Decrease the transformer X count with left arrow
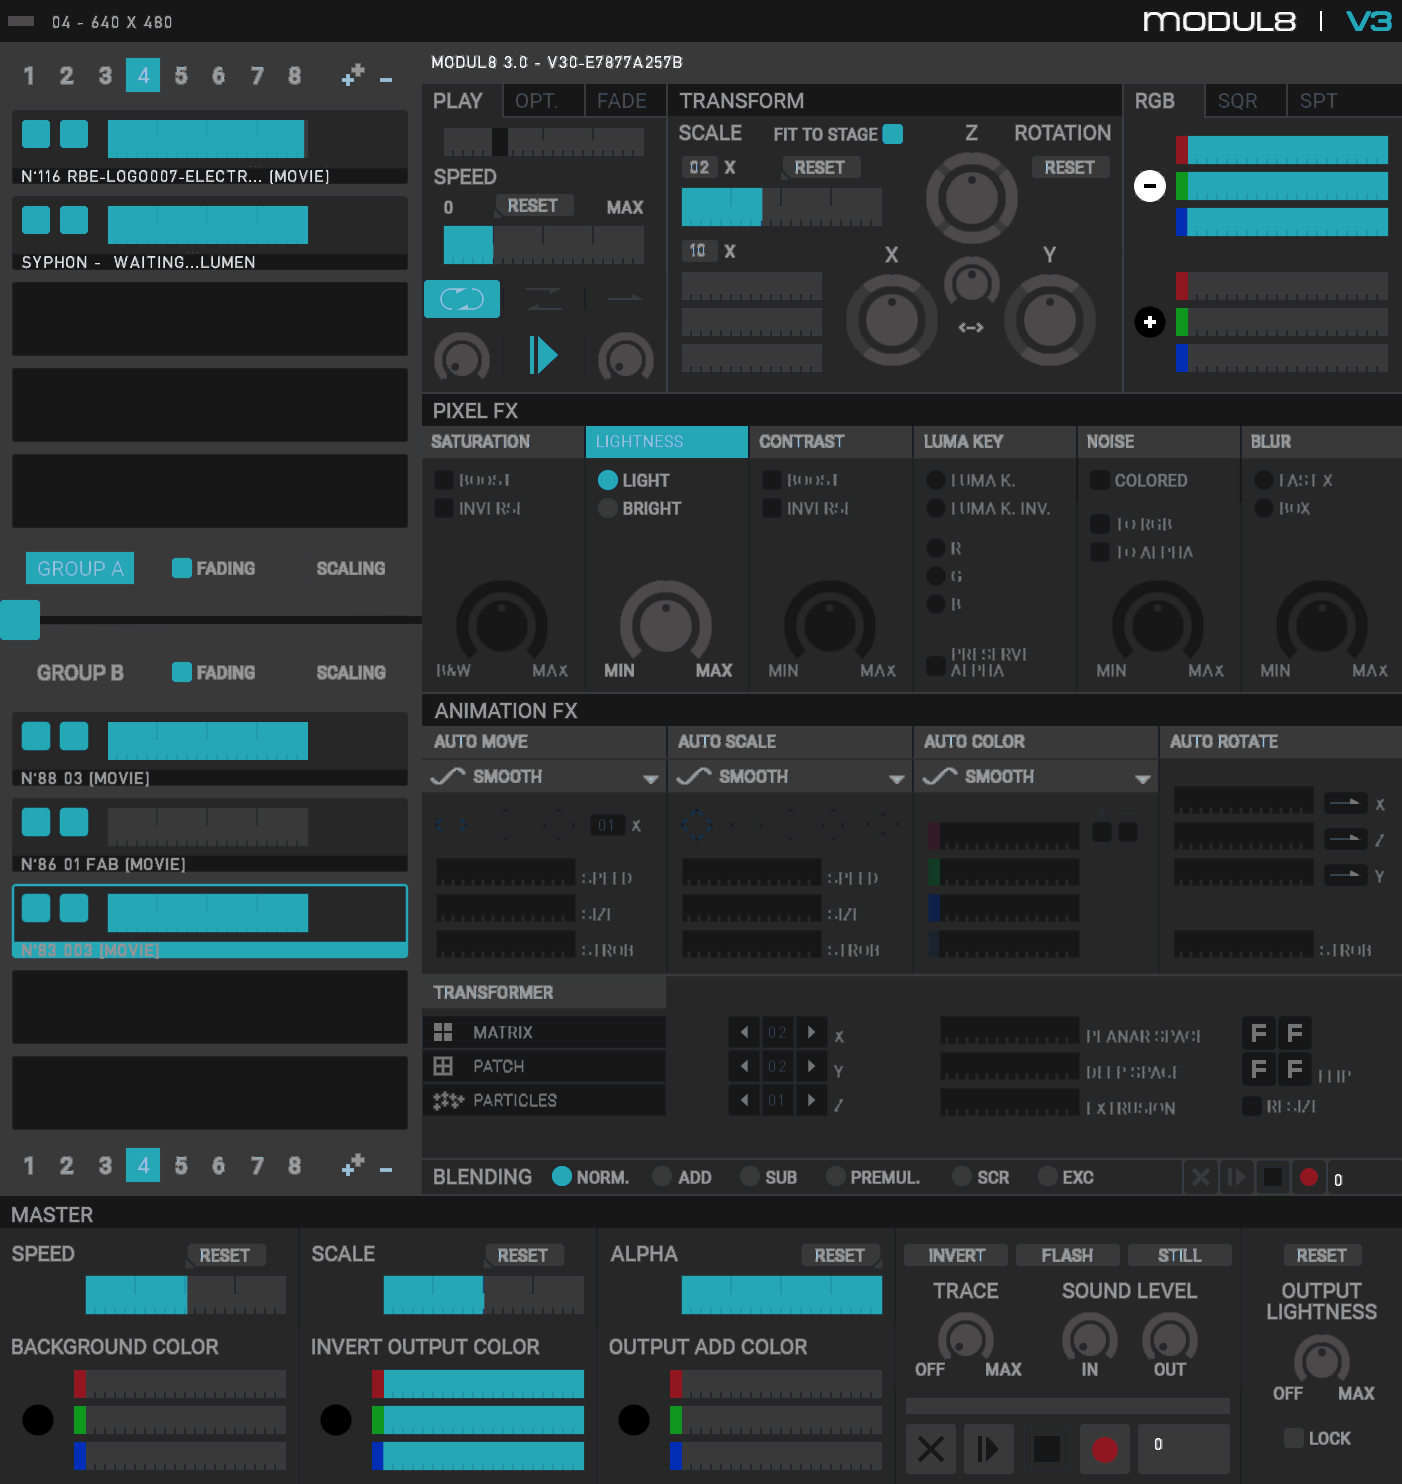Screen dimensions: 1402x1484 click(x=744, y=1032)
